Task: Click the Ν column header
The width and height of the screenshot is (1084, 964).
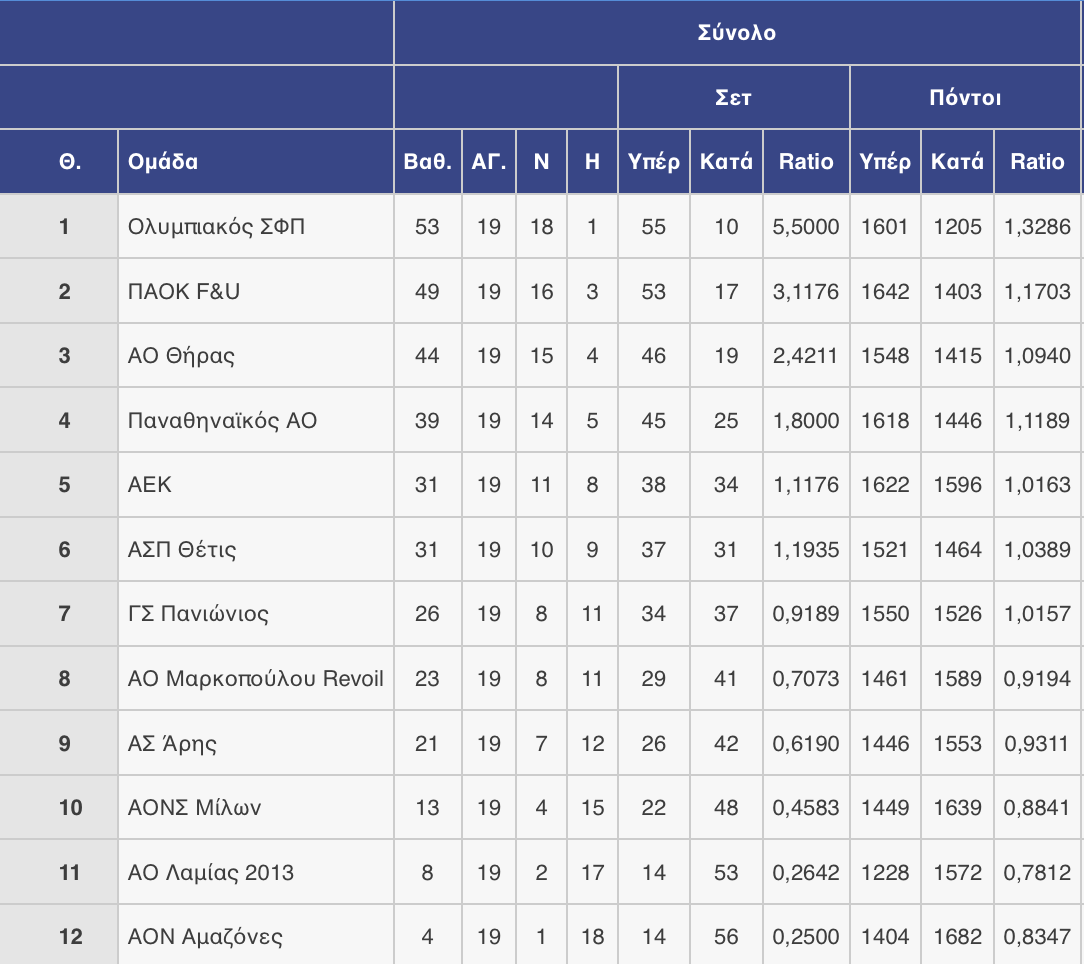Action: [x=541, y=162]
